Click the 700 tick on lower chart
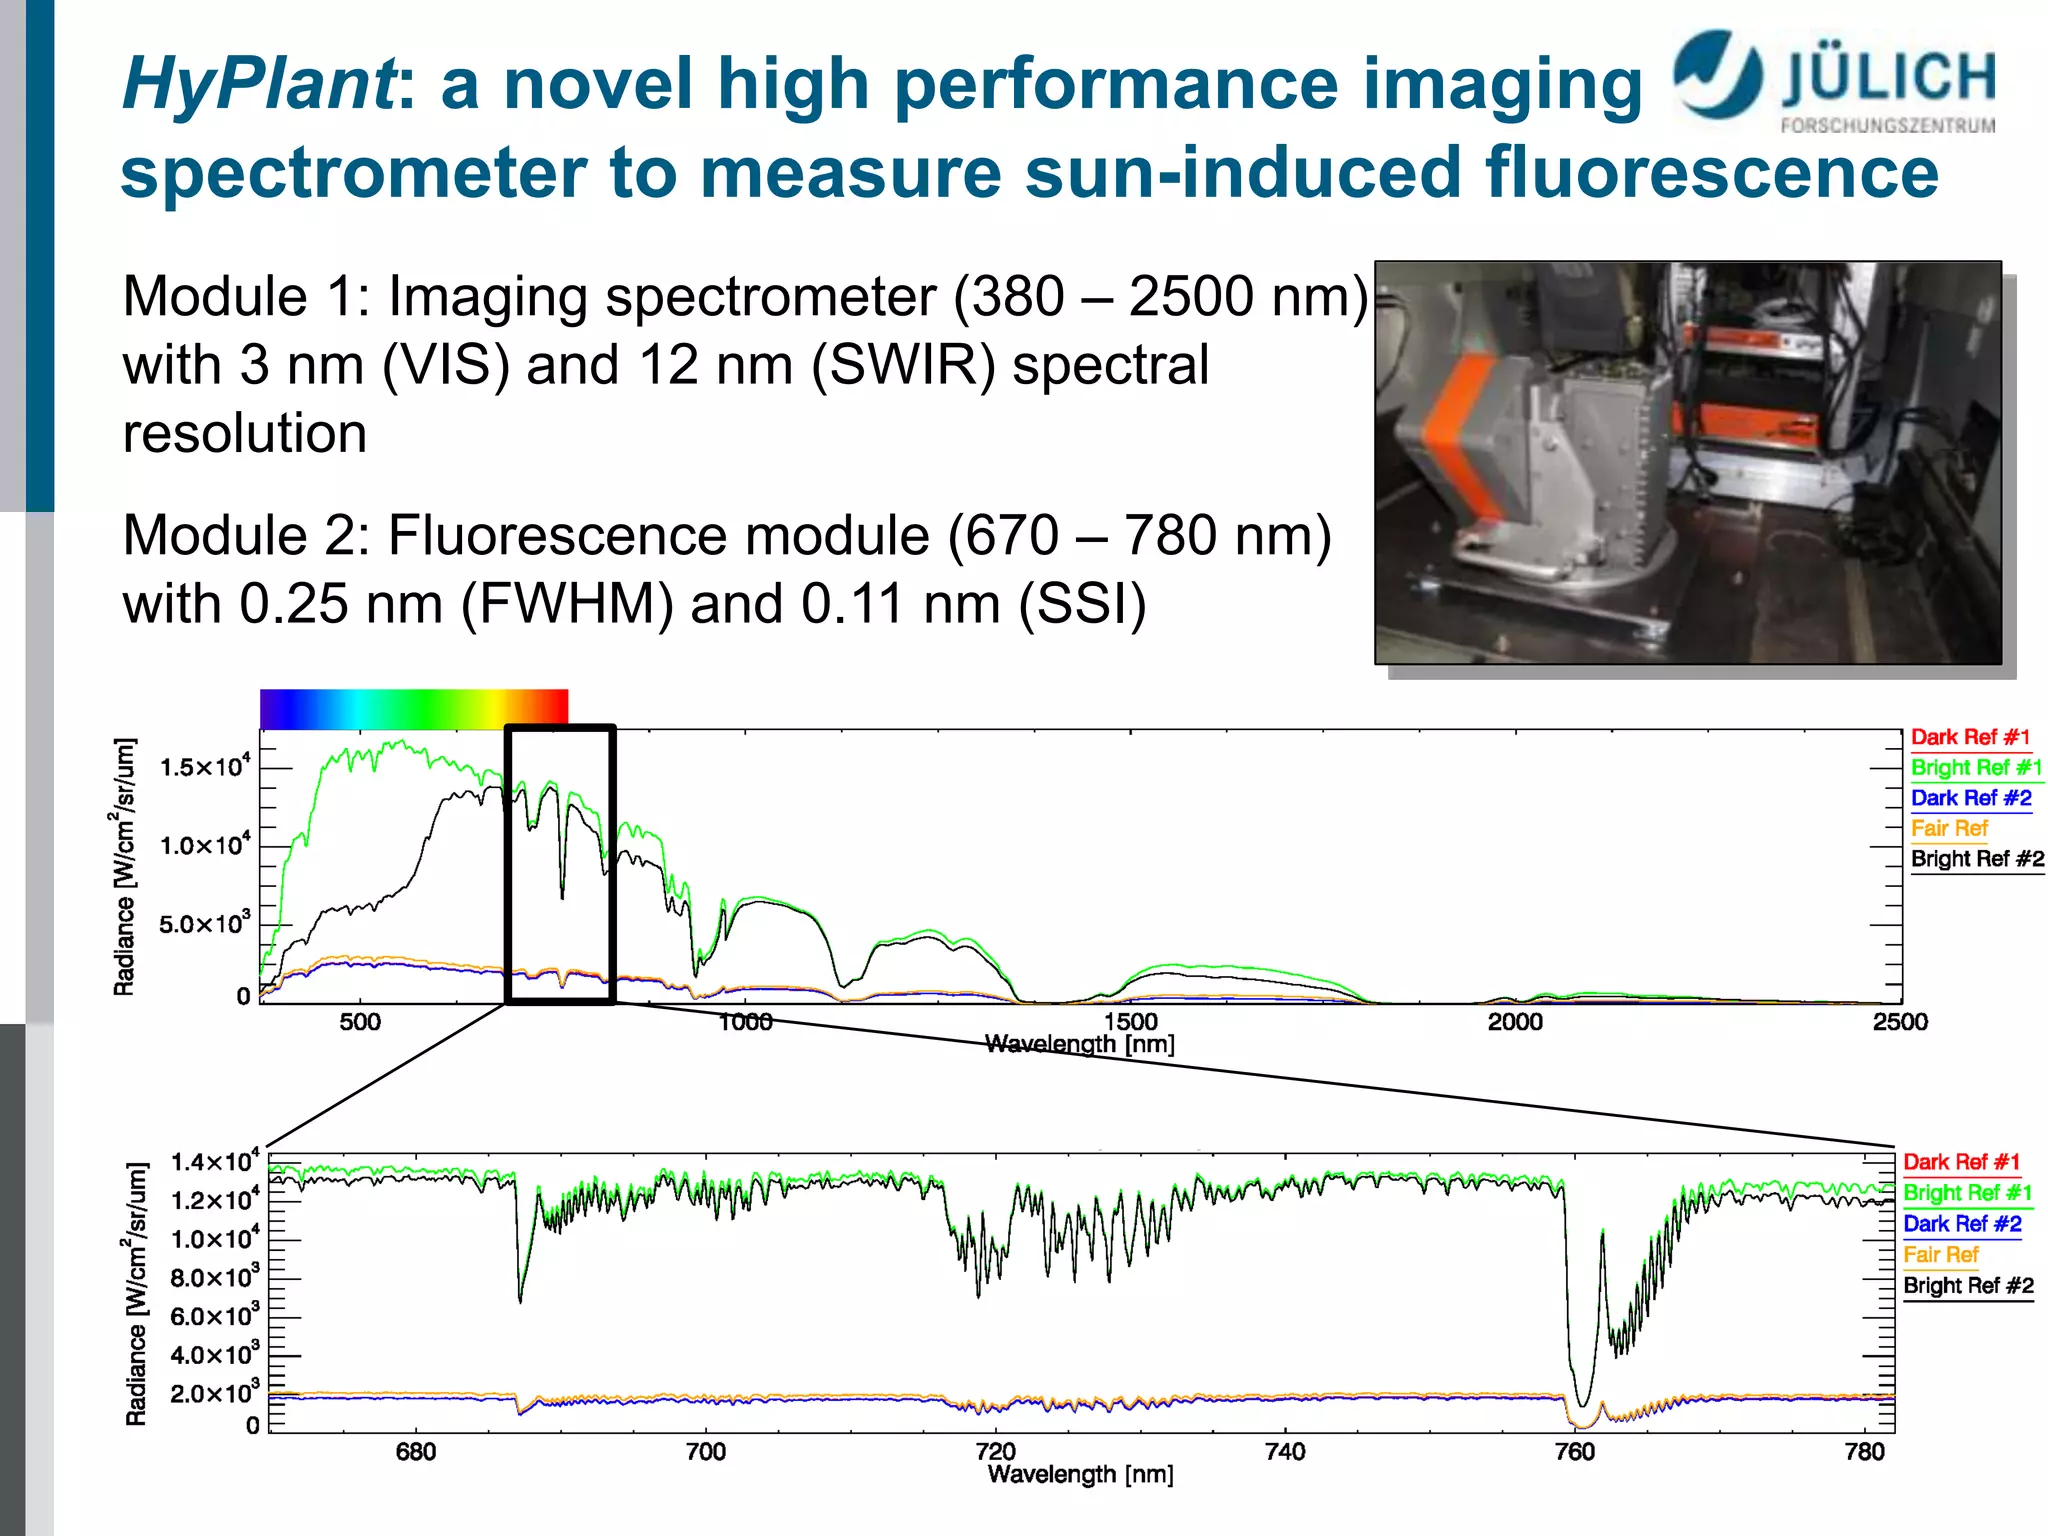This screenshot has height=1536, width=2048. pos(706,1452)
